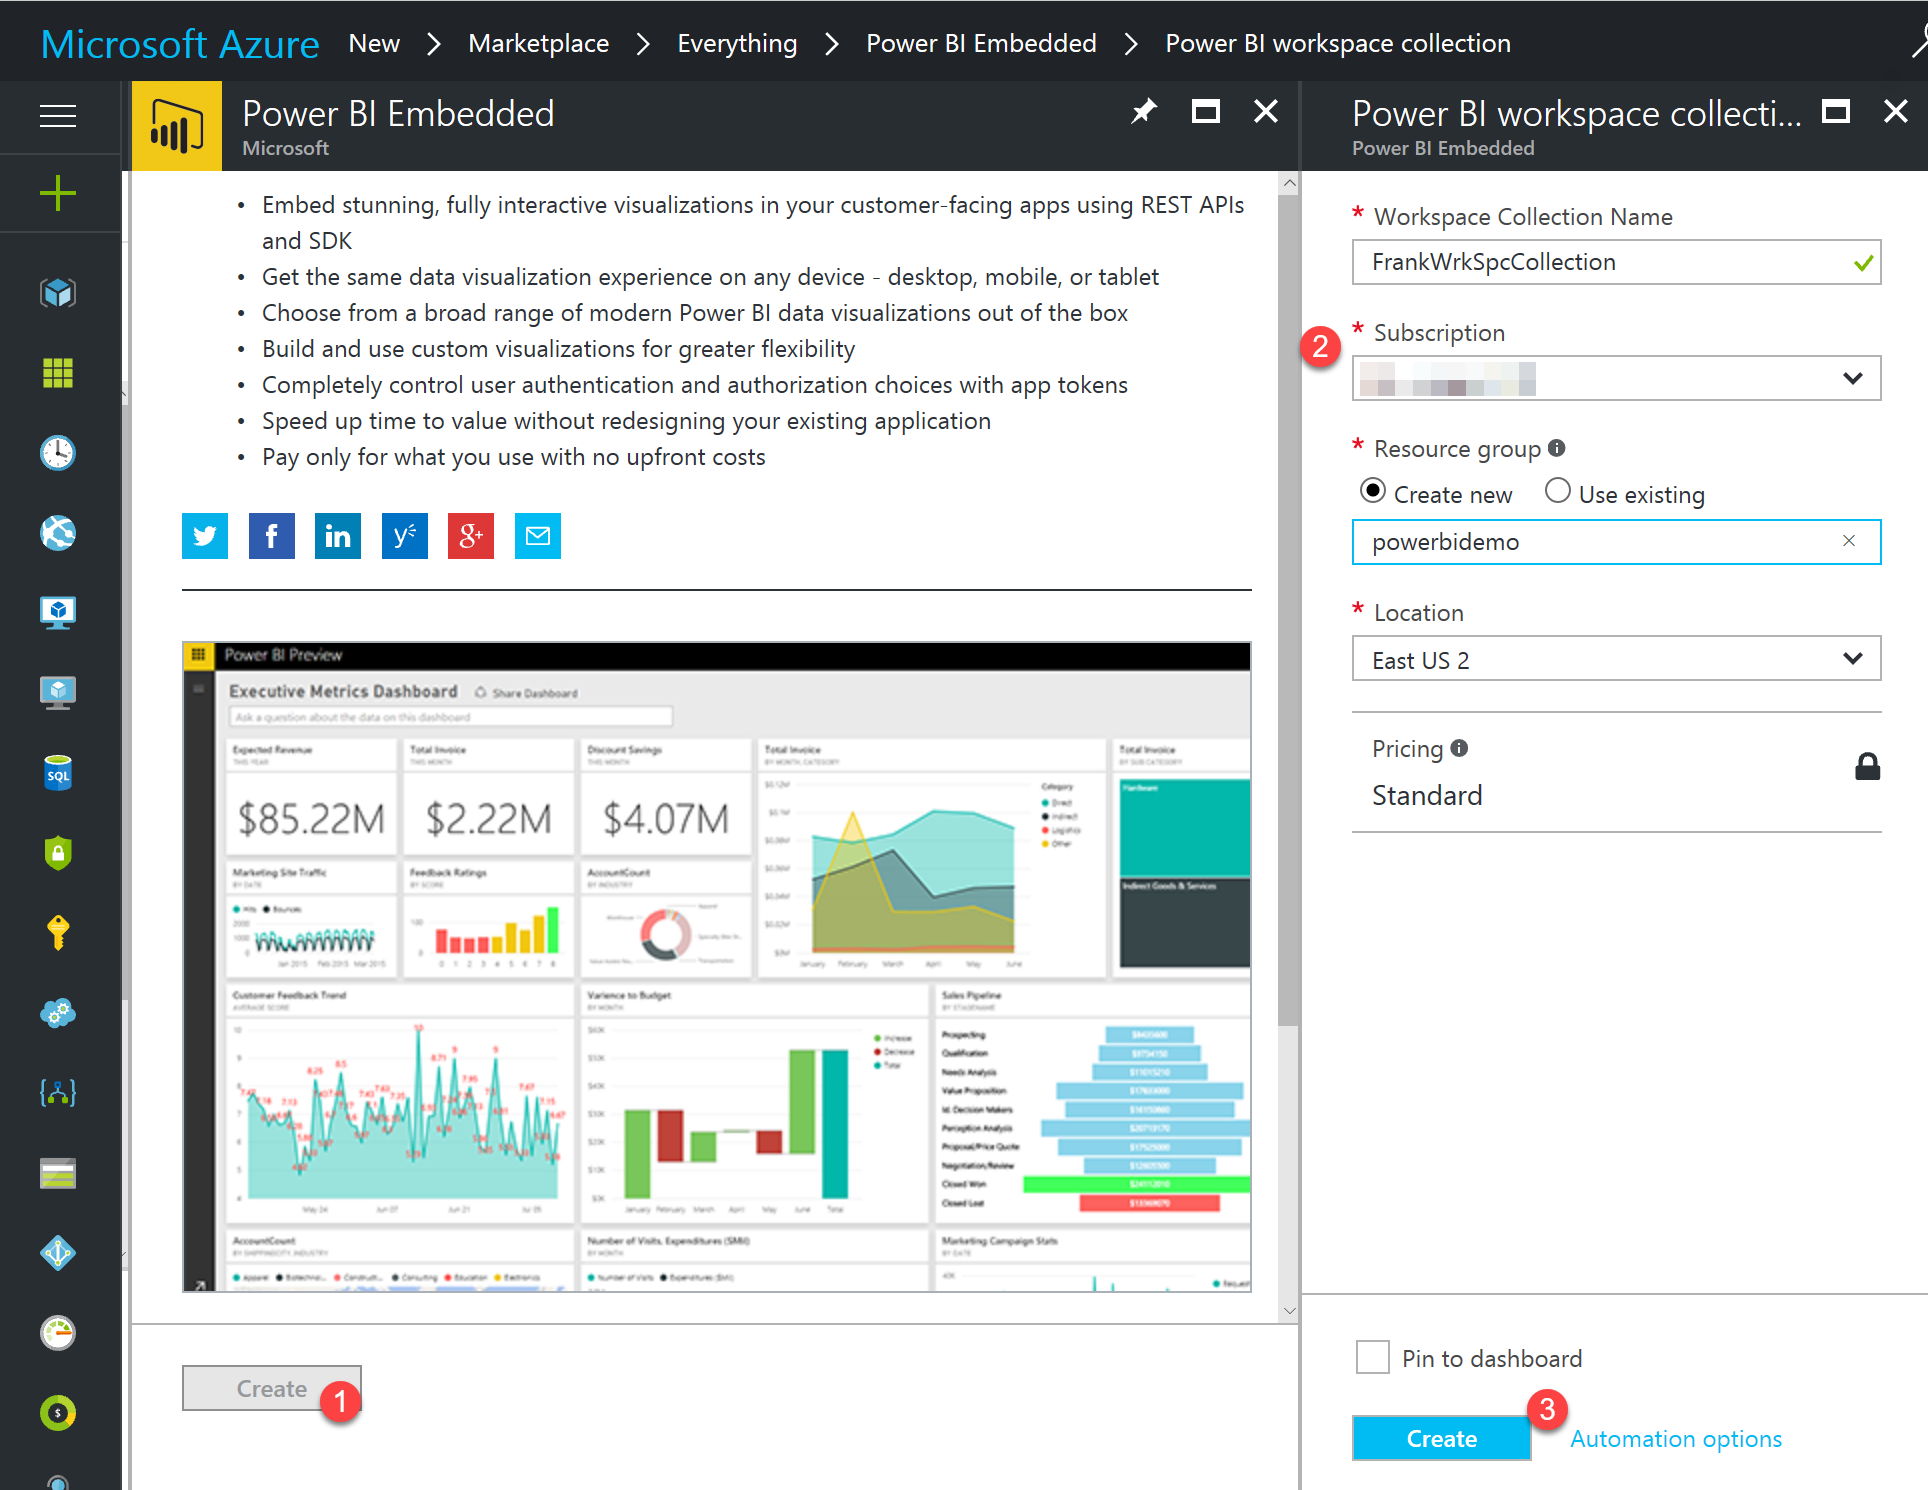The width and height of the screenshot is (1928, 1490).
Task: Go to Everything in the breadcrumb
Action: 737,43
